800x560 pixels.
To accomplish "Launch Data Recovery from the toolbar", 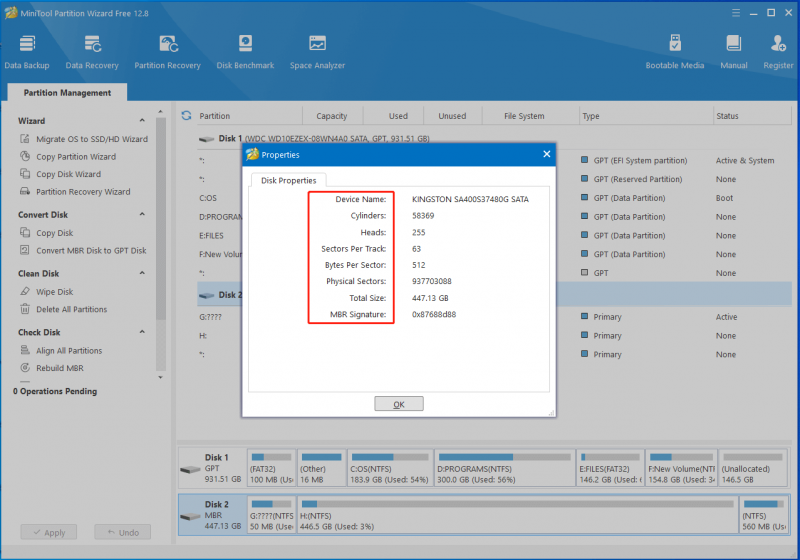I will click(92, 51).
